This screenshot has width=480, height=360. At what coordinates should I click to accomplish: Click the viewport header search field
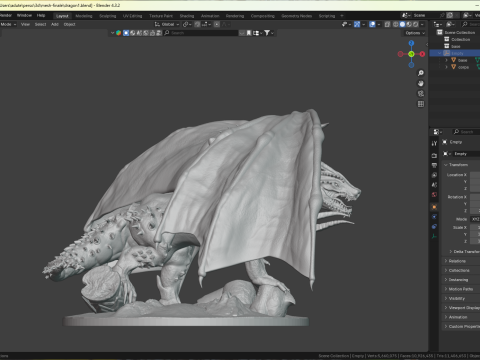pyautogui.click(x=200, y=33)
